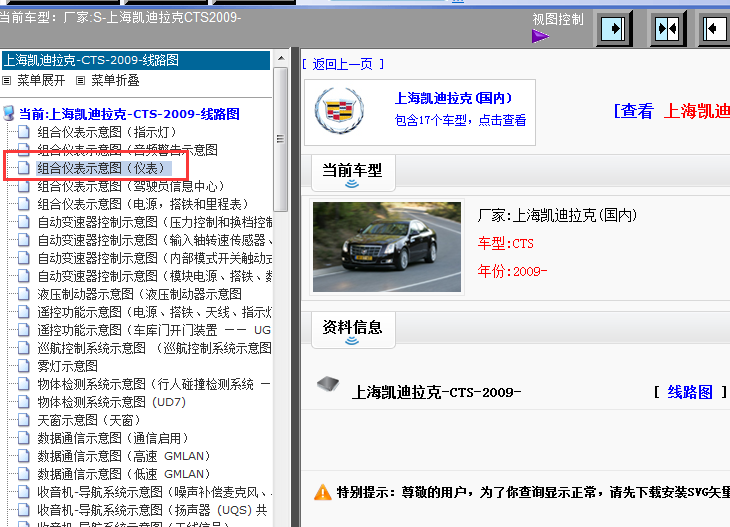
Task: Click the center-split view control button
Action: 668,29
